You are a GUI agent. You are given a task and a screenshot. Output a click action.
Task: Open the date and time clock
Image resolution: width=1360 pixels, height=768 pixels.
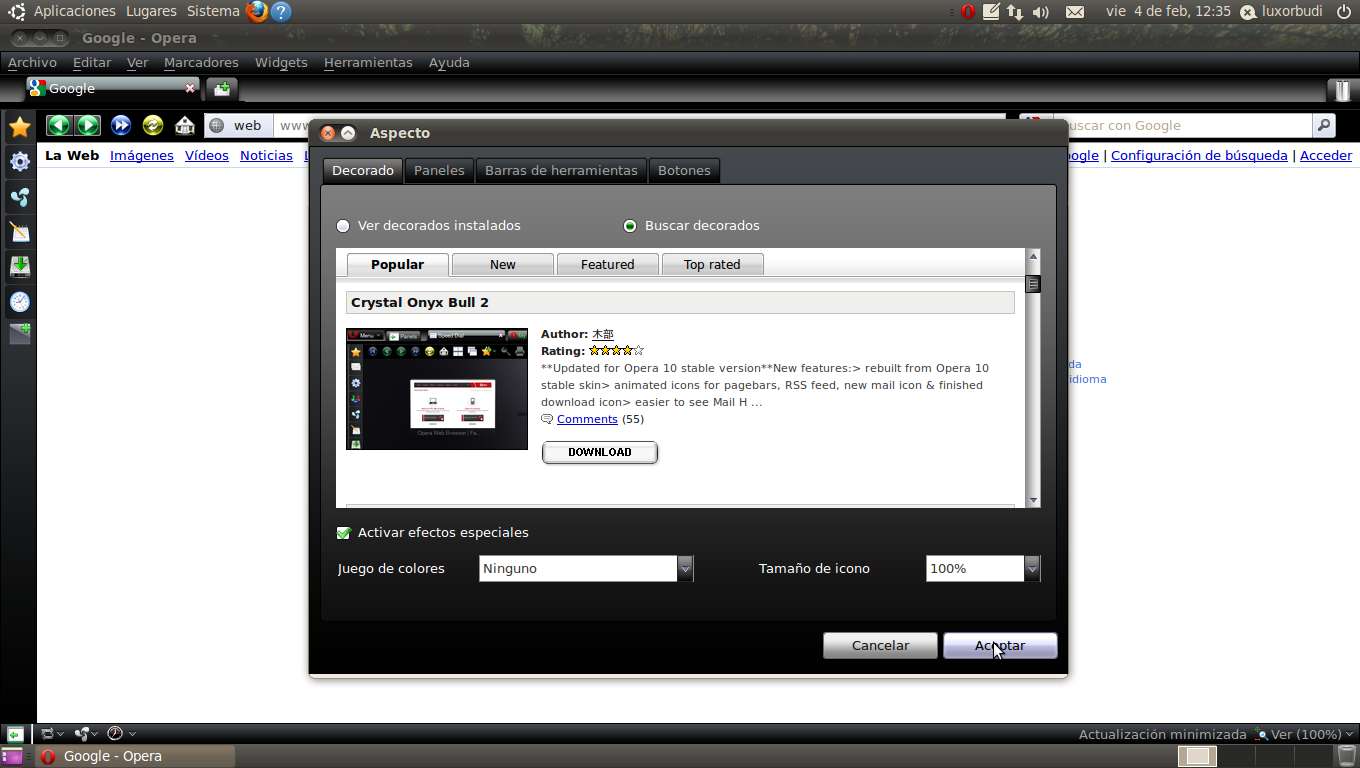1168,11
